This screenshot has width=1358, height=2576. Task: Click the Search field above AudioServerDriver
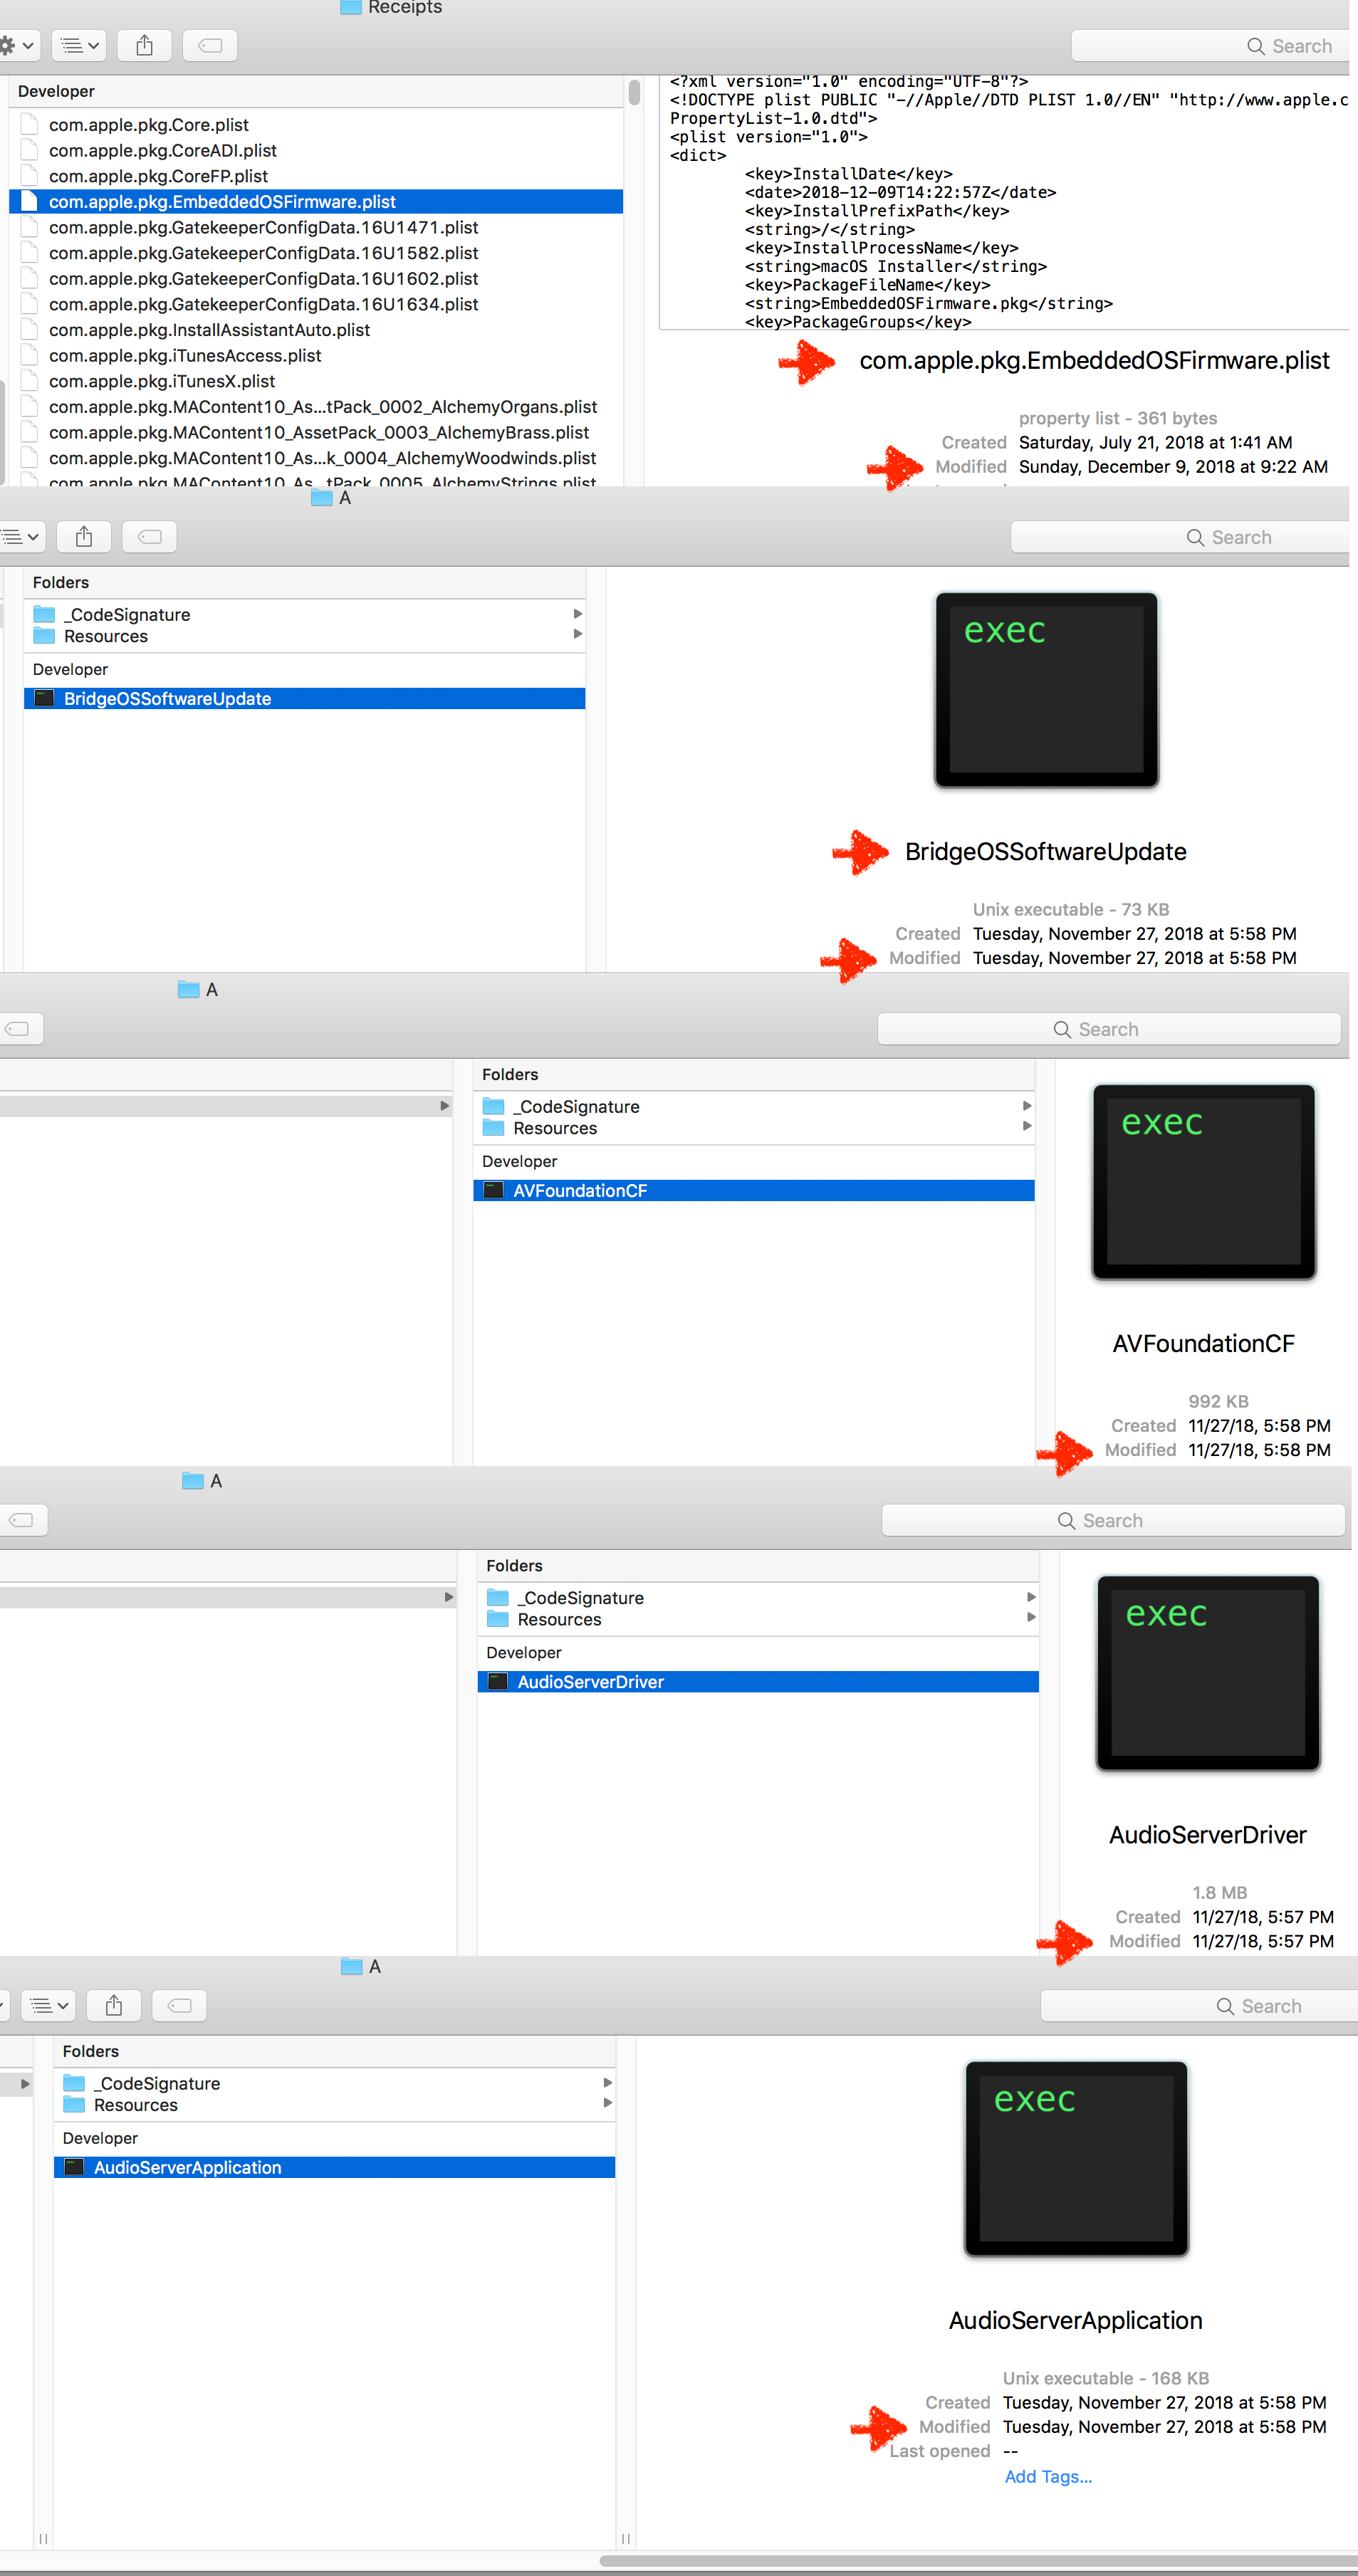1113,1520
